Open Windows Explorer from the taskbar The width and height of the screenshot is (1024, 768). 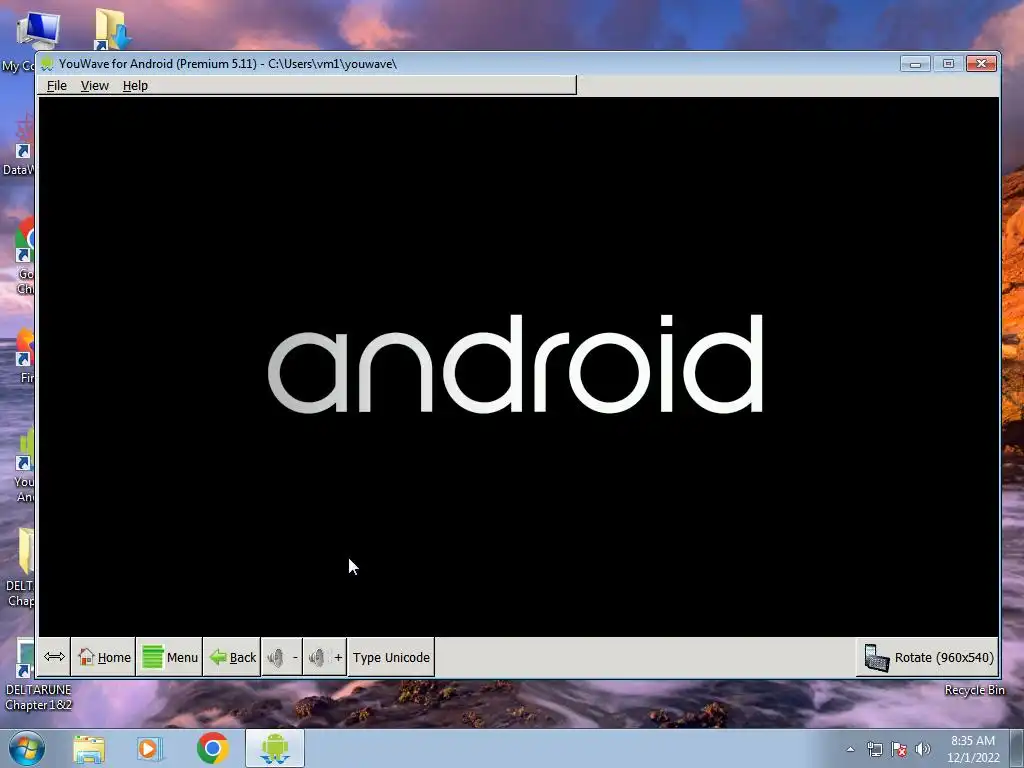point(89,749)
